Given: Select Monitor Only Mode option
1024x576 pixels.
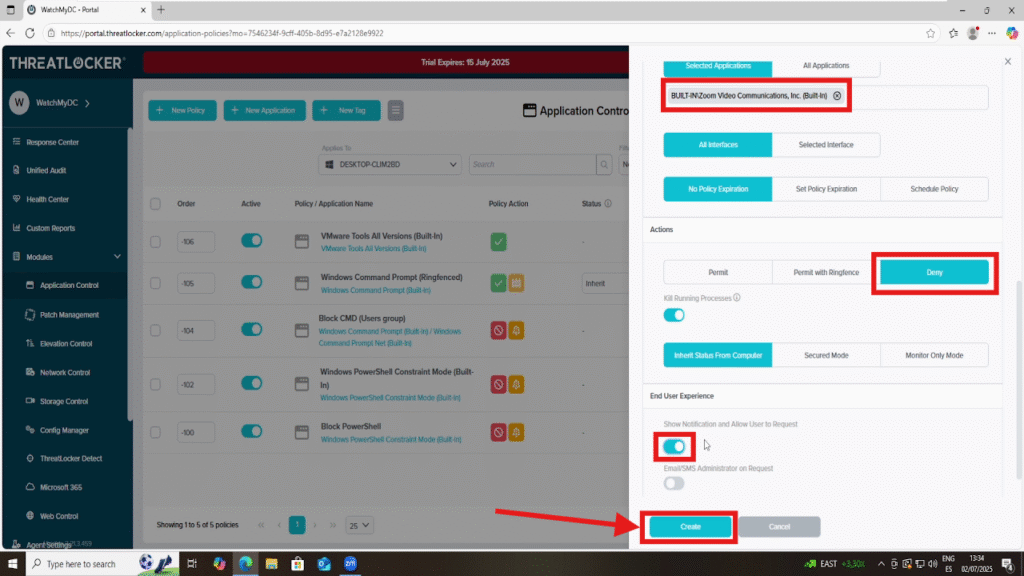Looking at the screenshot, I should (934, 355).
